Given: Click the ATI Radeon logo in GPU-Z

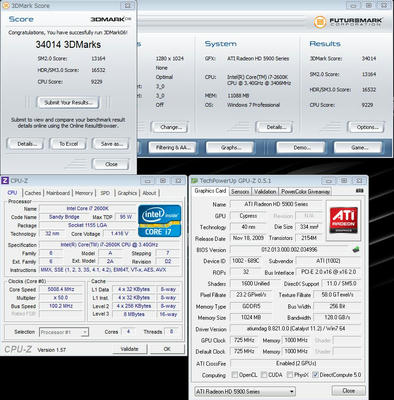Looking at the screenshot, I should click(x=343, y=220).
